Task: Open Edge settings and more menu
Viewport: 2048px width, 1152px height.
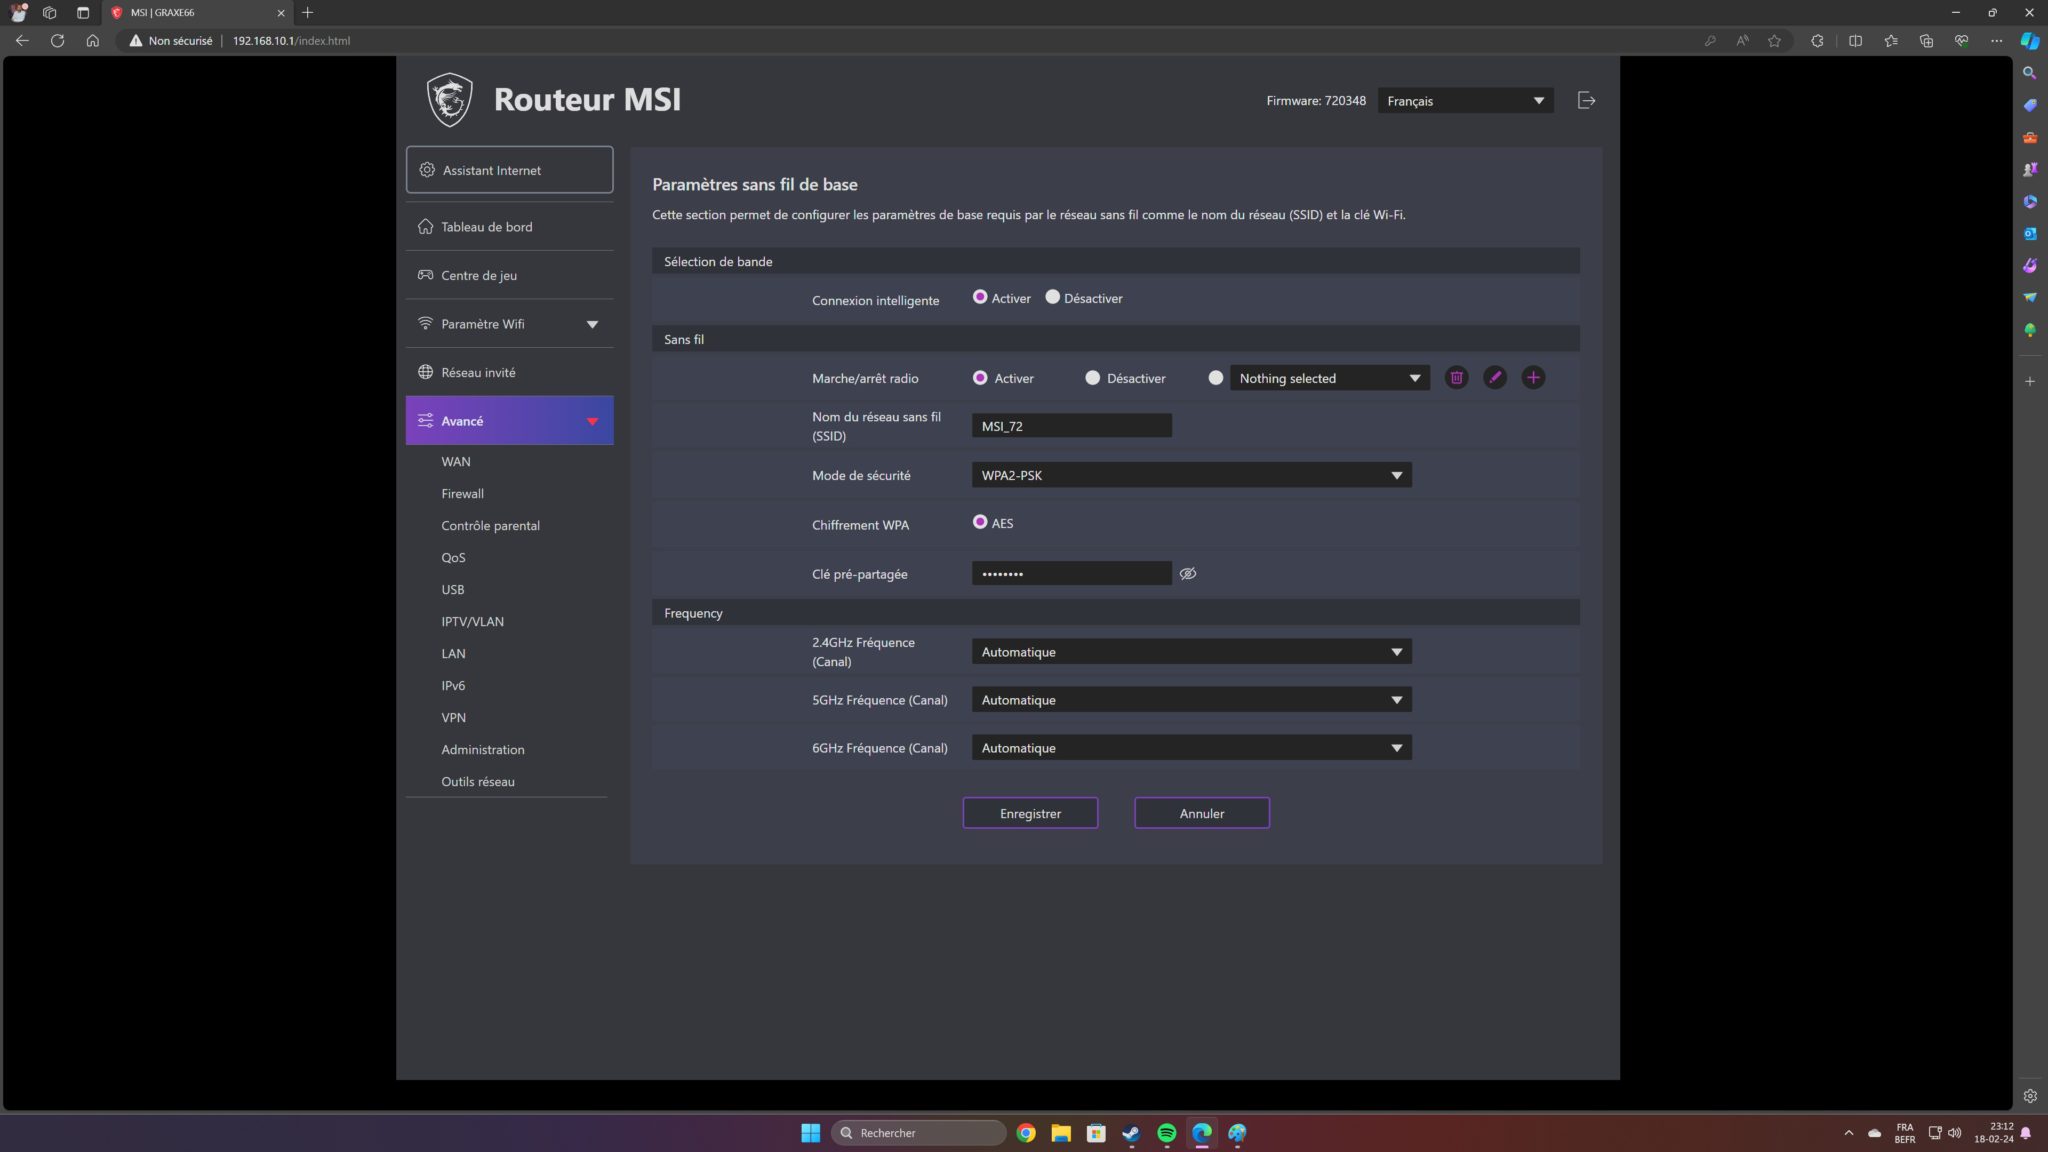Action: pyautogui.click(x=1996, y=41)
